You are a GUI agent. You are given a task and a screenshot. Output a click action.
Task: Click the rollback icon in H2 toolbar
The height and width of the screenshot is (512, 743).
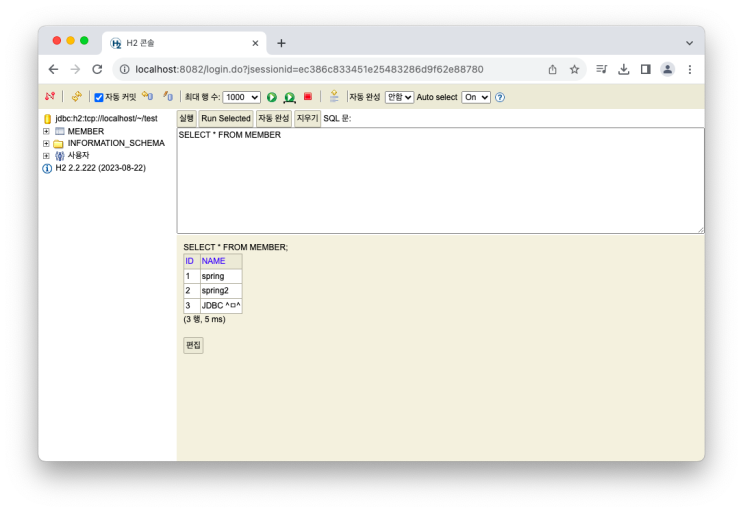(167, 97)
